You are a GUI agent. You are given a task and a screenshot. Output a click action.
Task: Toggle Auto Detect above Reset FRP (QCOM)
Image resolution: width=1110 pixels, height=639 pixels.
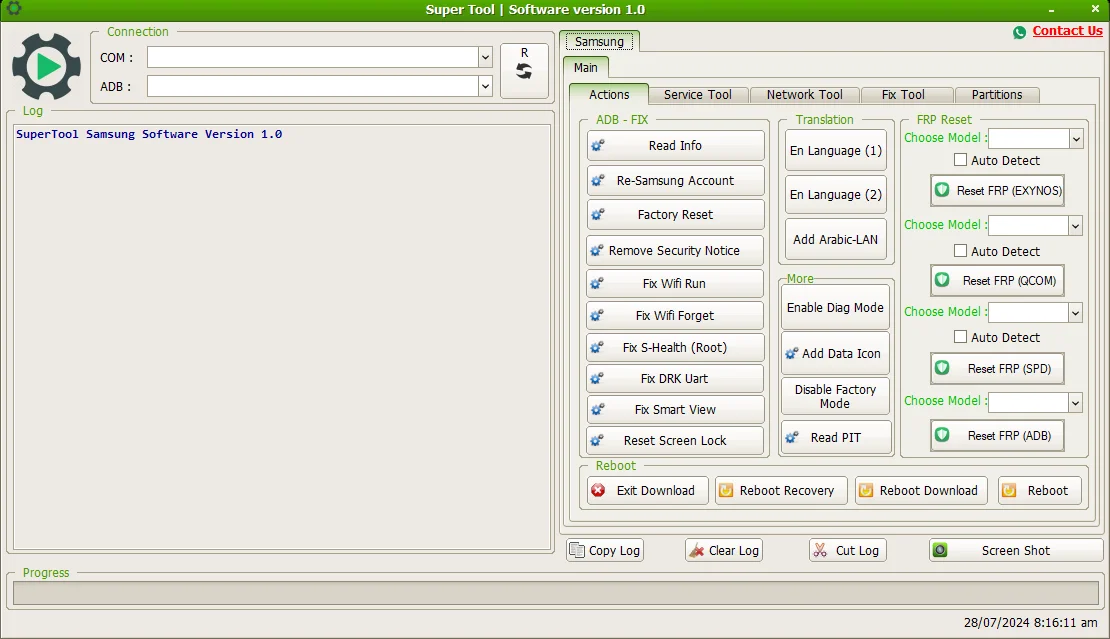point(961,251)
